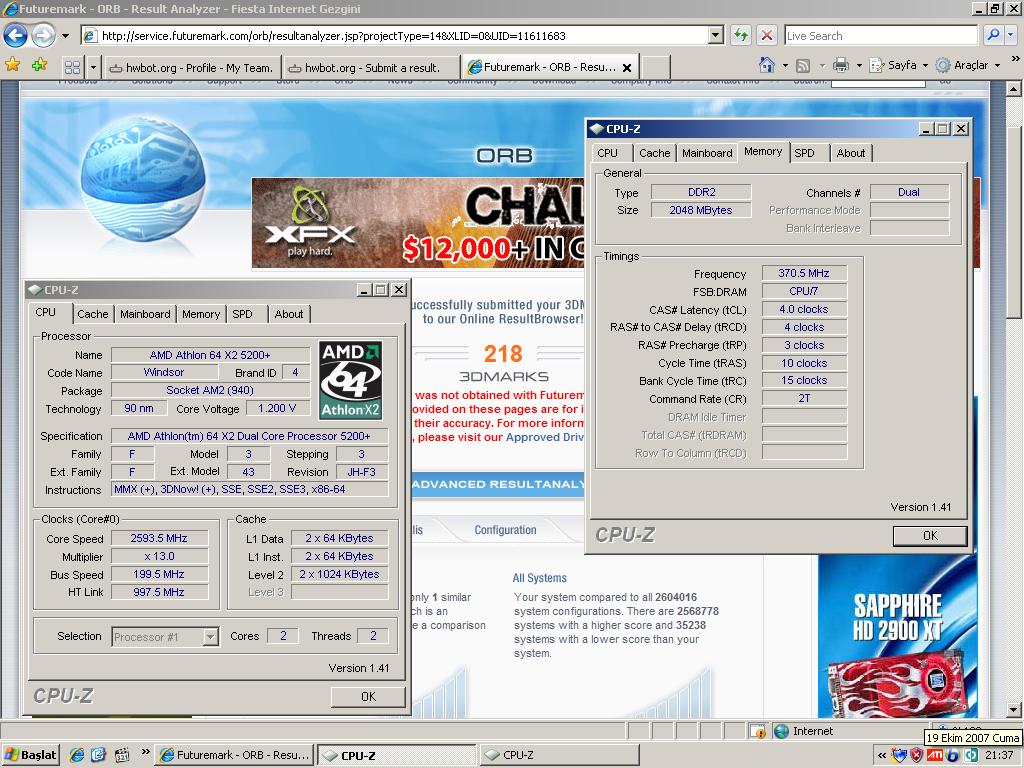1024x768 pixels.
Task: Click the page scrollbar down arrow
Action: [1014, 709]
